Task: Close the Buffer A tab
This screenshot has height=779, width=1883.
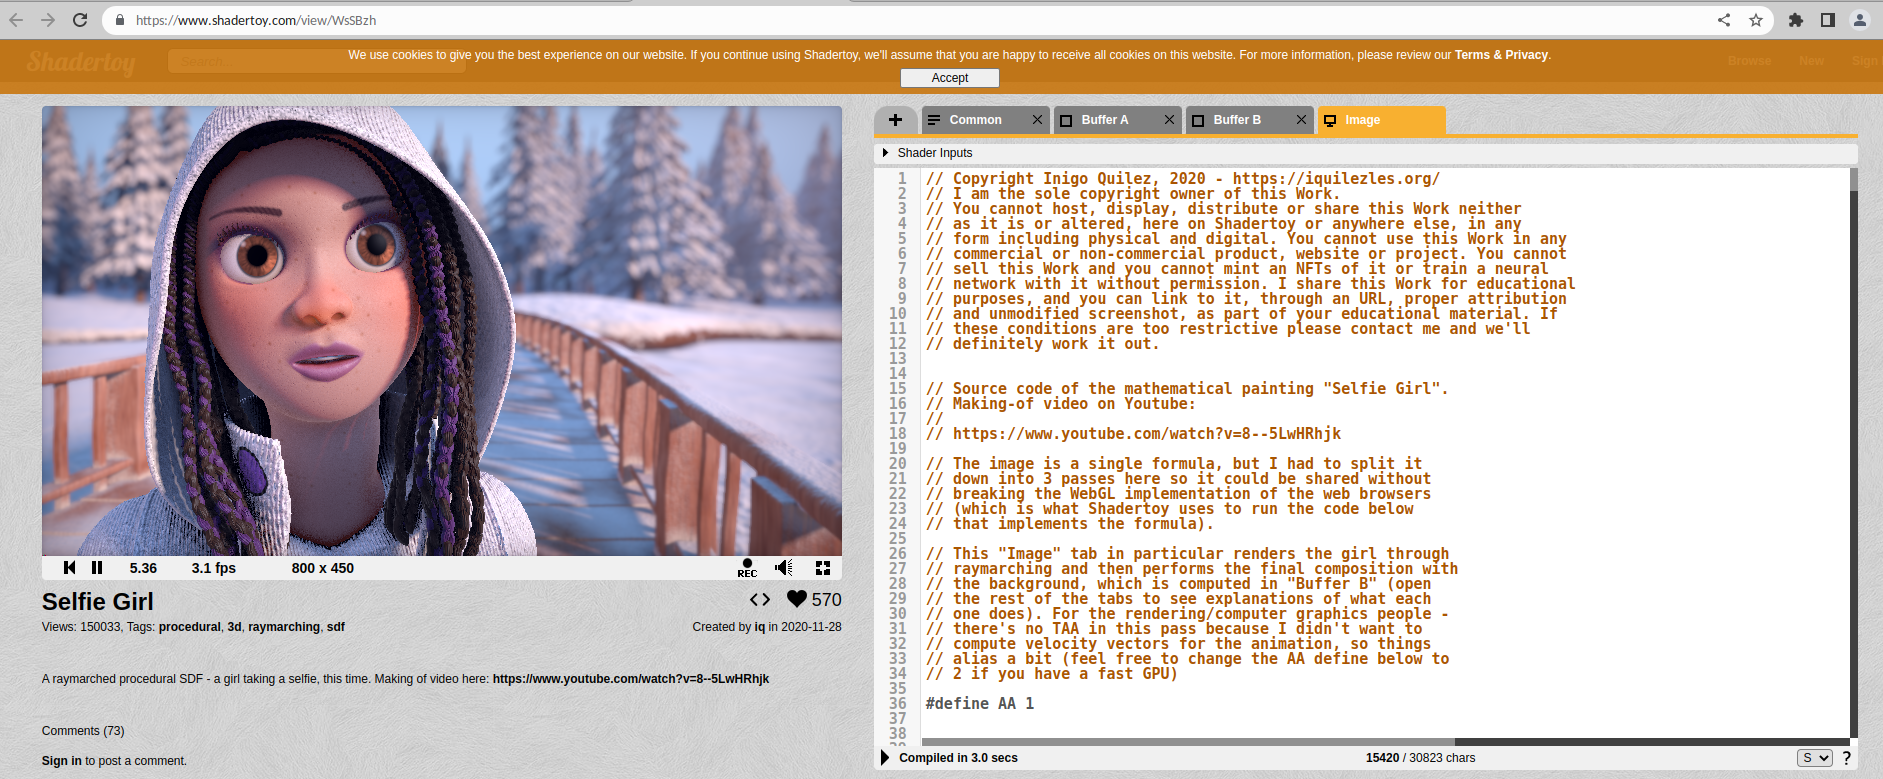Action: point(1169,120)
